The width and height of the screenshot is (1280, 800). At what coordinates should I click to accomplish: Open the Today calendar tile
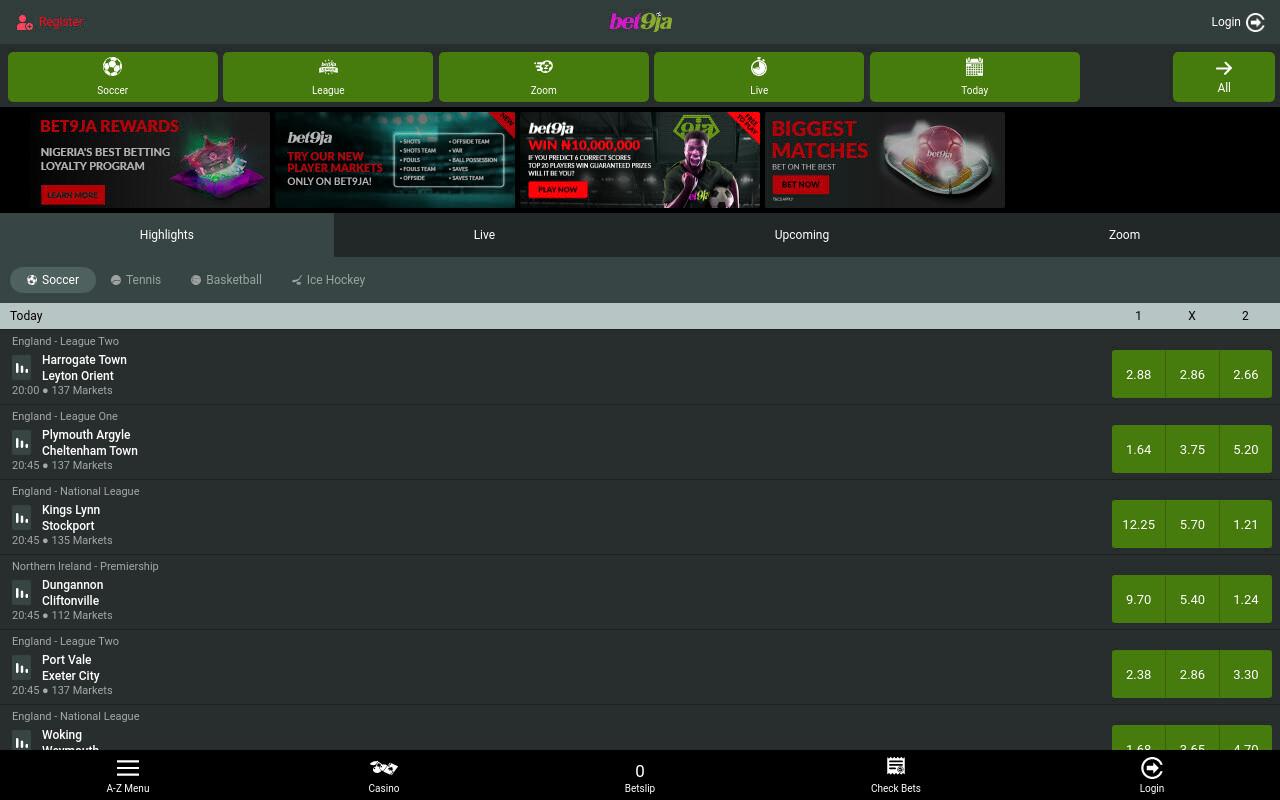pos(975,77)
